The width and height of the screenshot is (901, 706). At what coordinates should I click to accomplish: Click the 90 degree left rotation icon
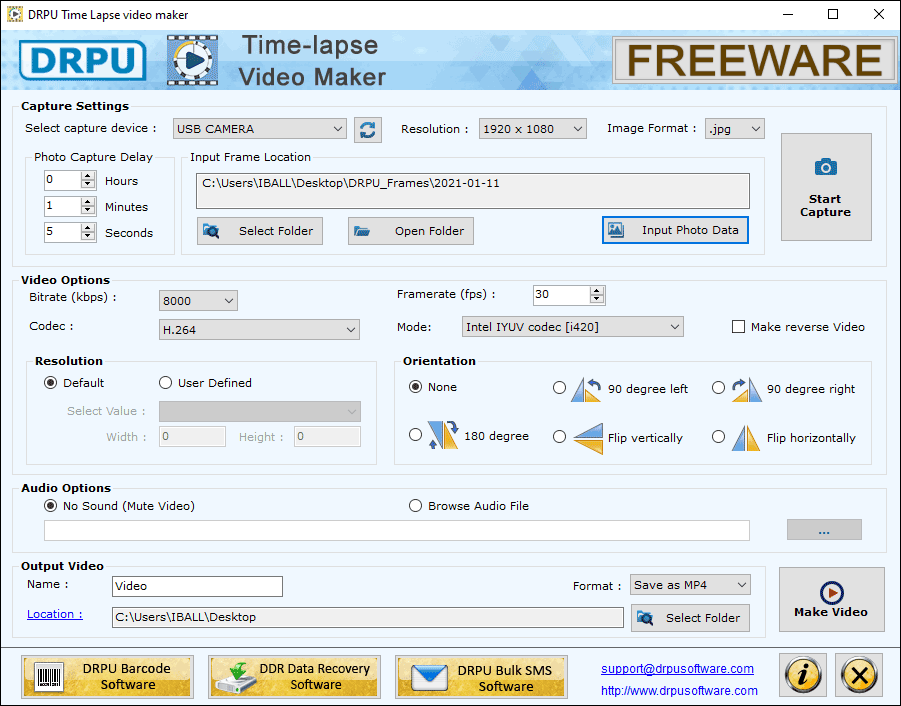[x=586, y=389]
